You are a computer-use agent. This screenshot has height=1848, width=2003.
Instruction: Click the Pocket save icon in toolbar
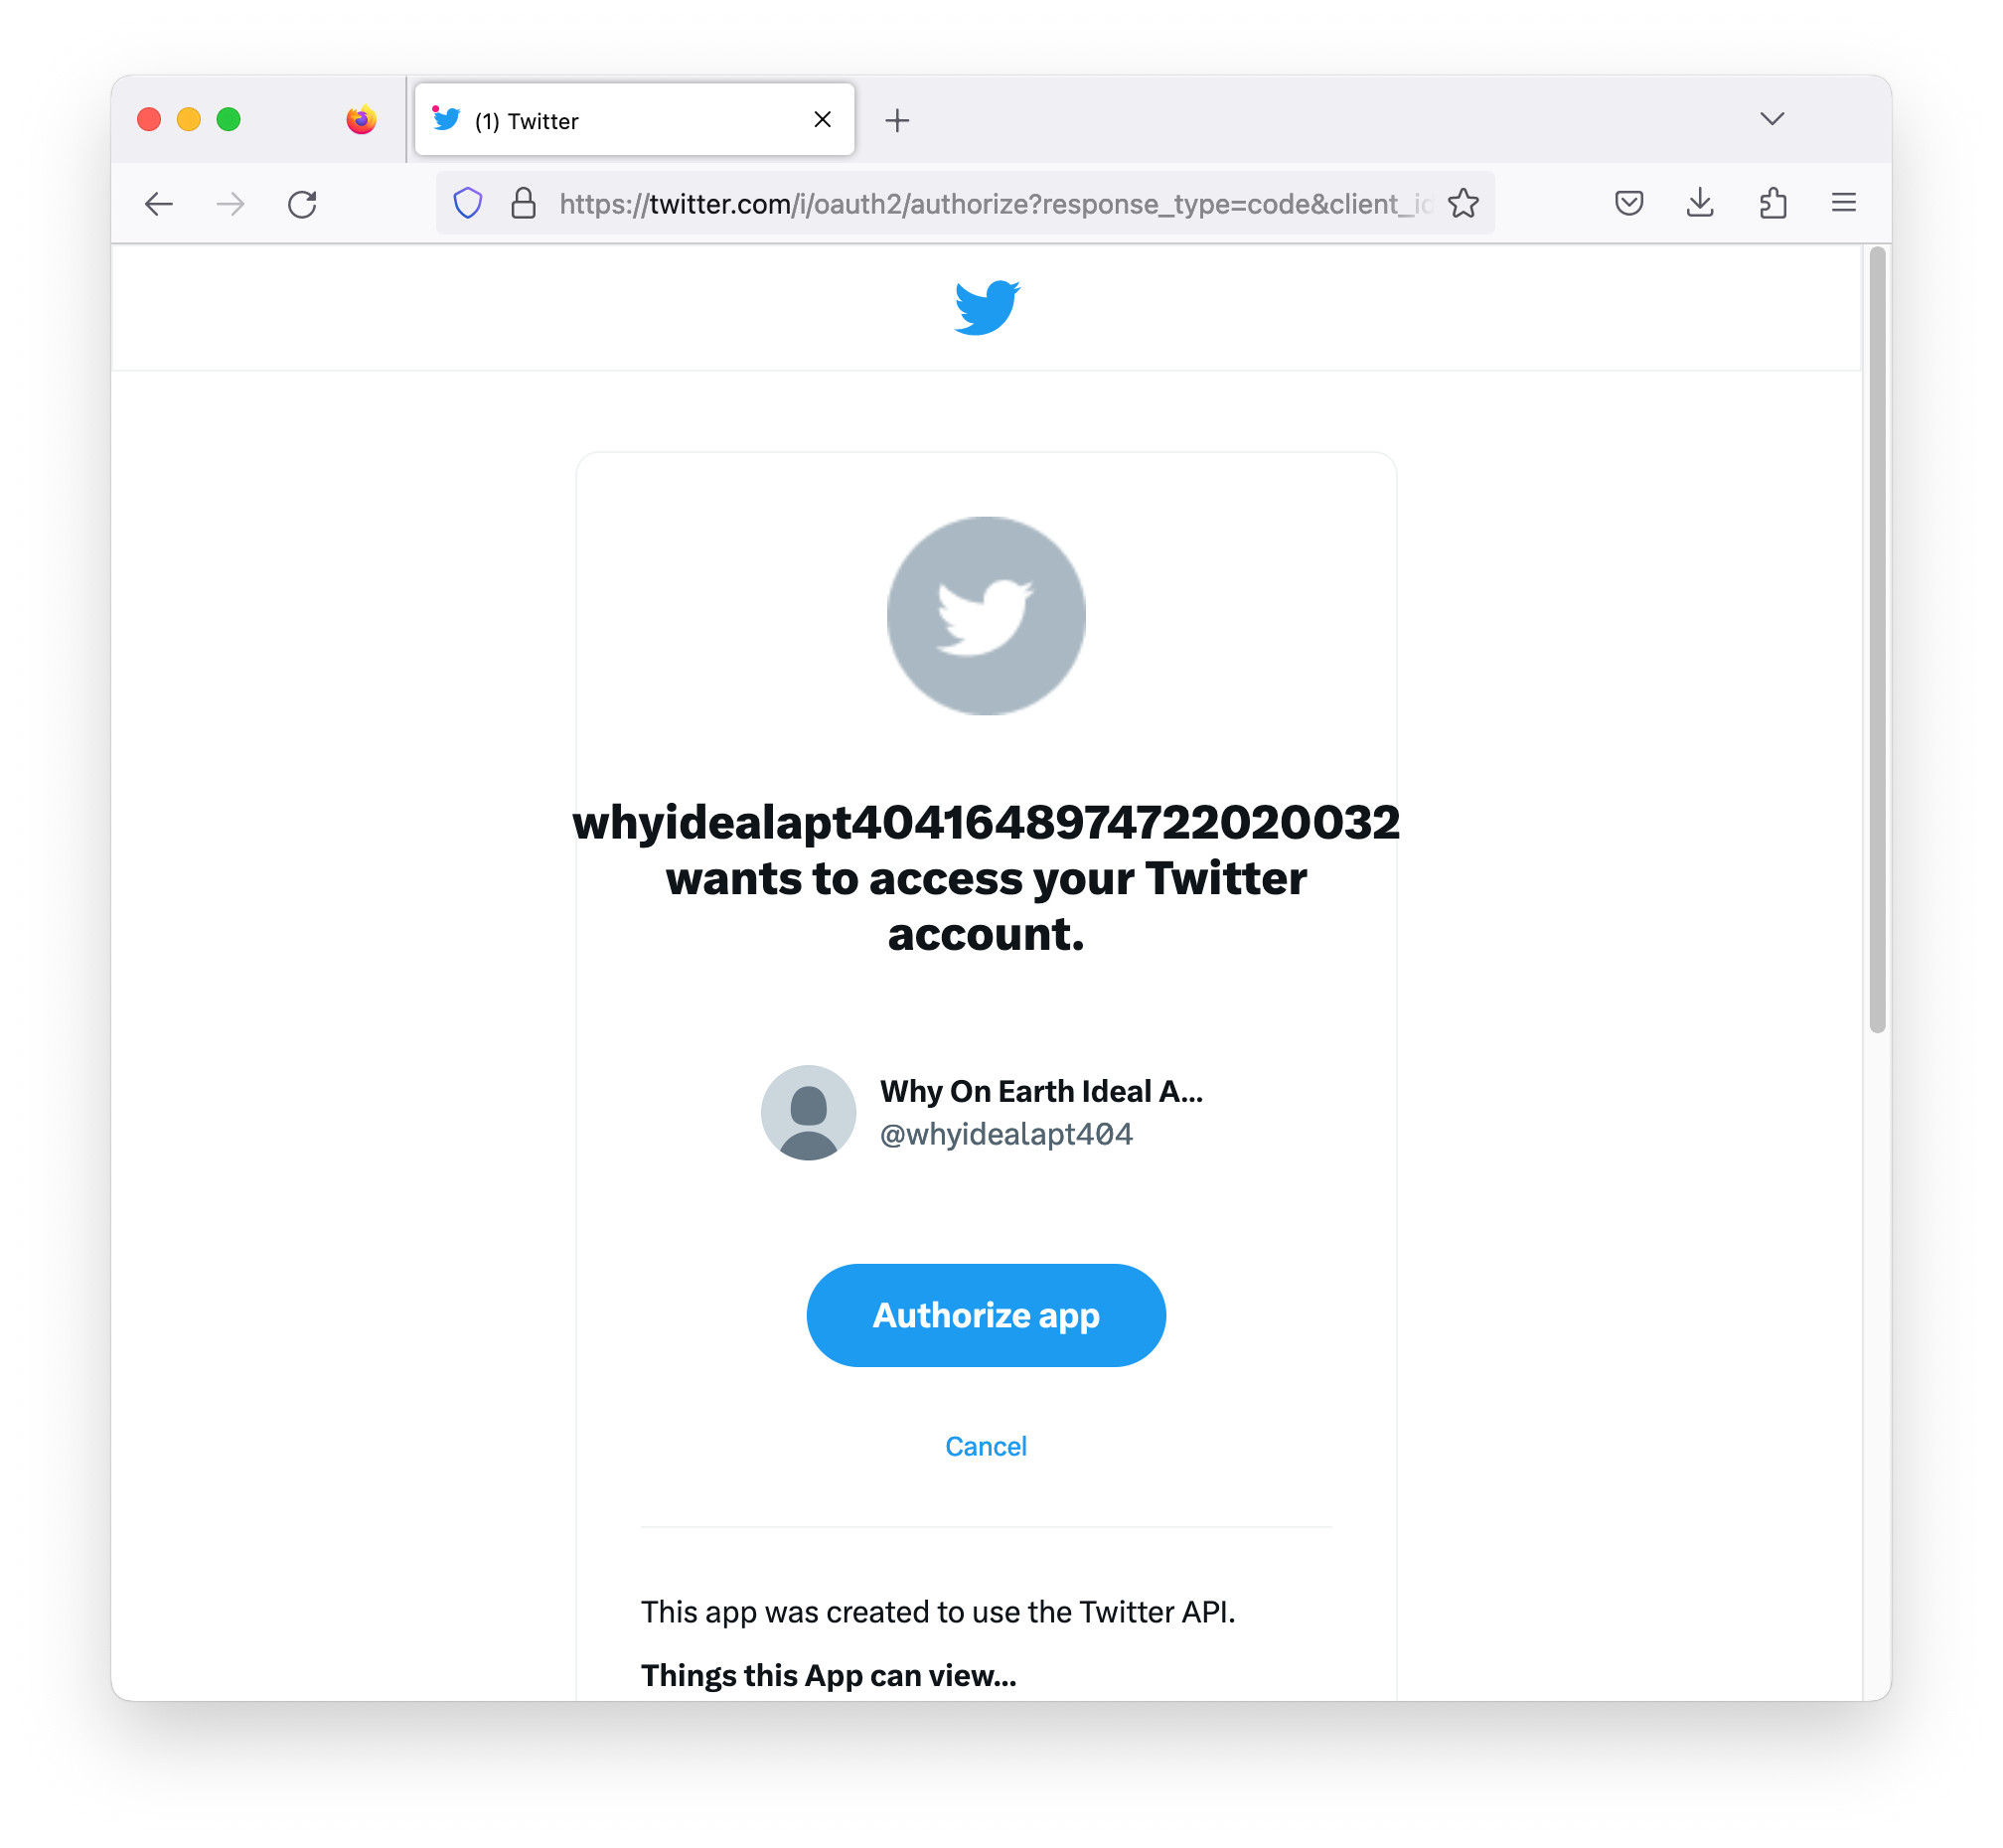tap(1631, 204)
